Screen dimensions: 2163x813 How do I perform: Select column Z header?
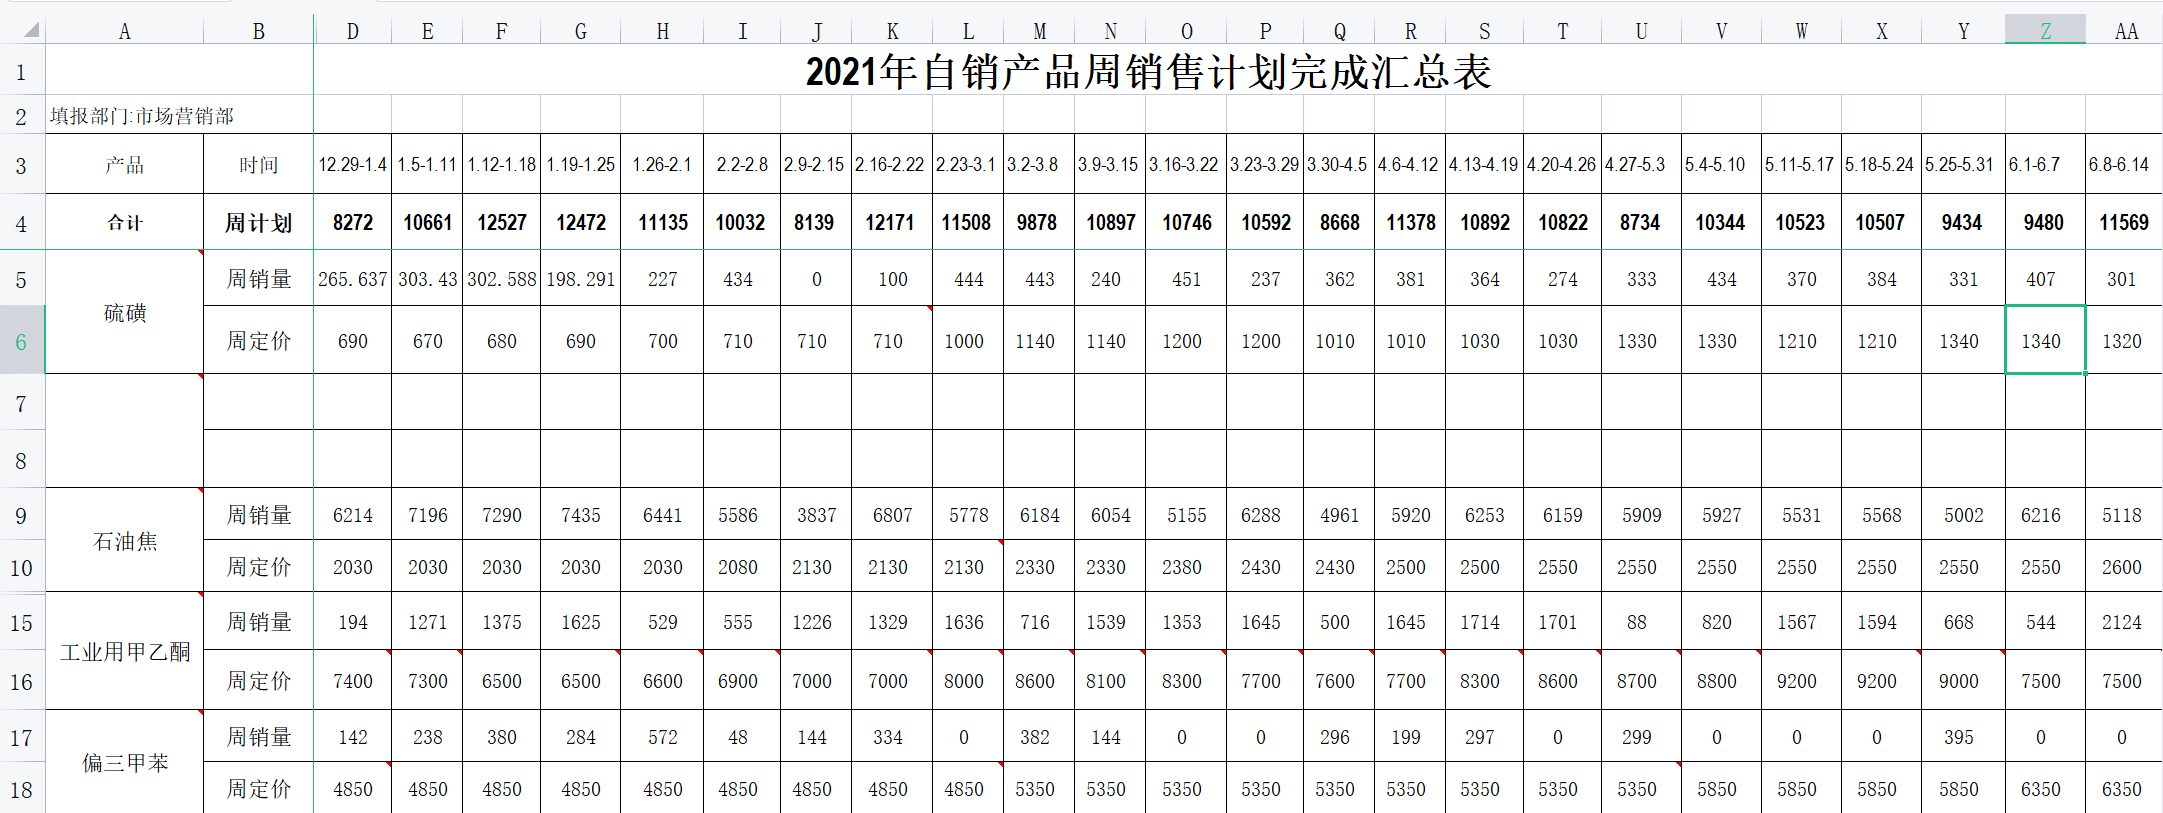click(2045, 31)
